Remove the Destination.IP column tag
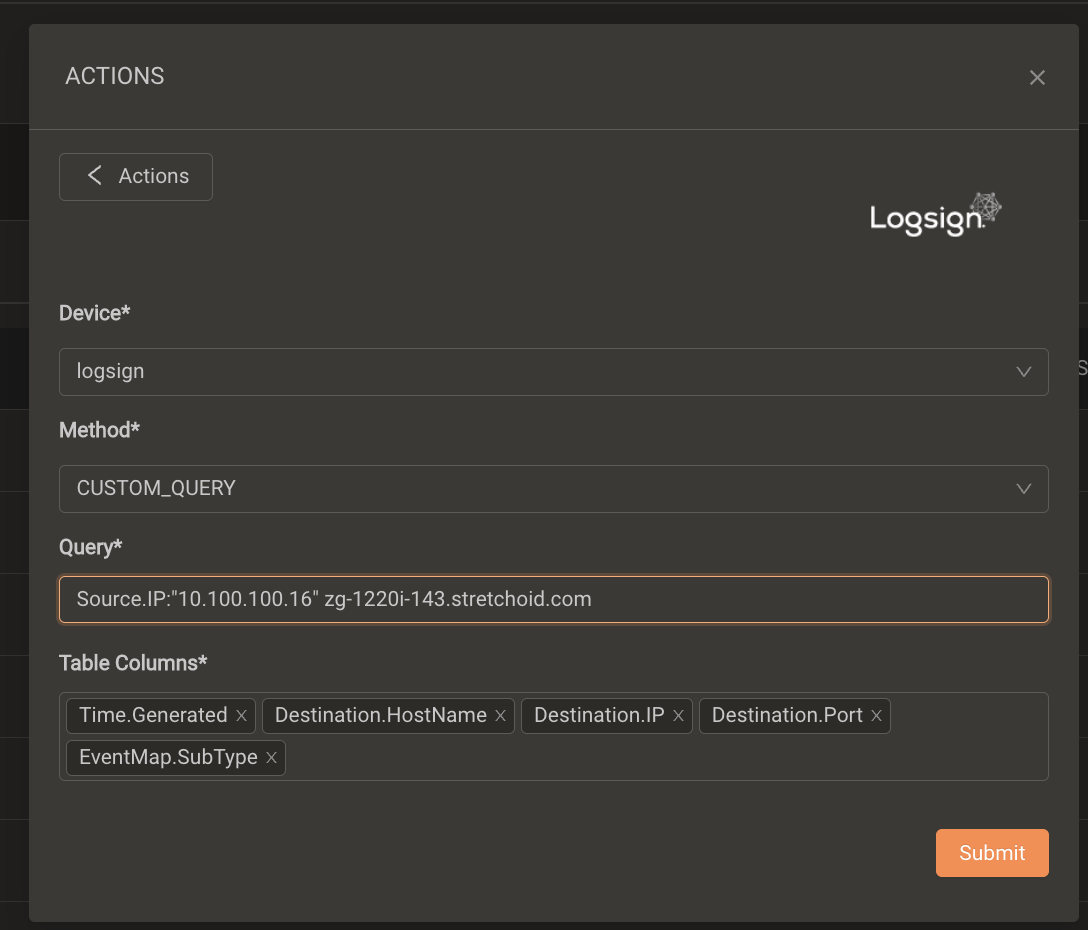1088x930 pixels. [678, 715]
